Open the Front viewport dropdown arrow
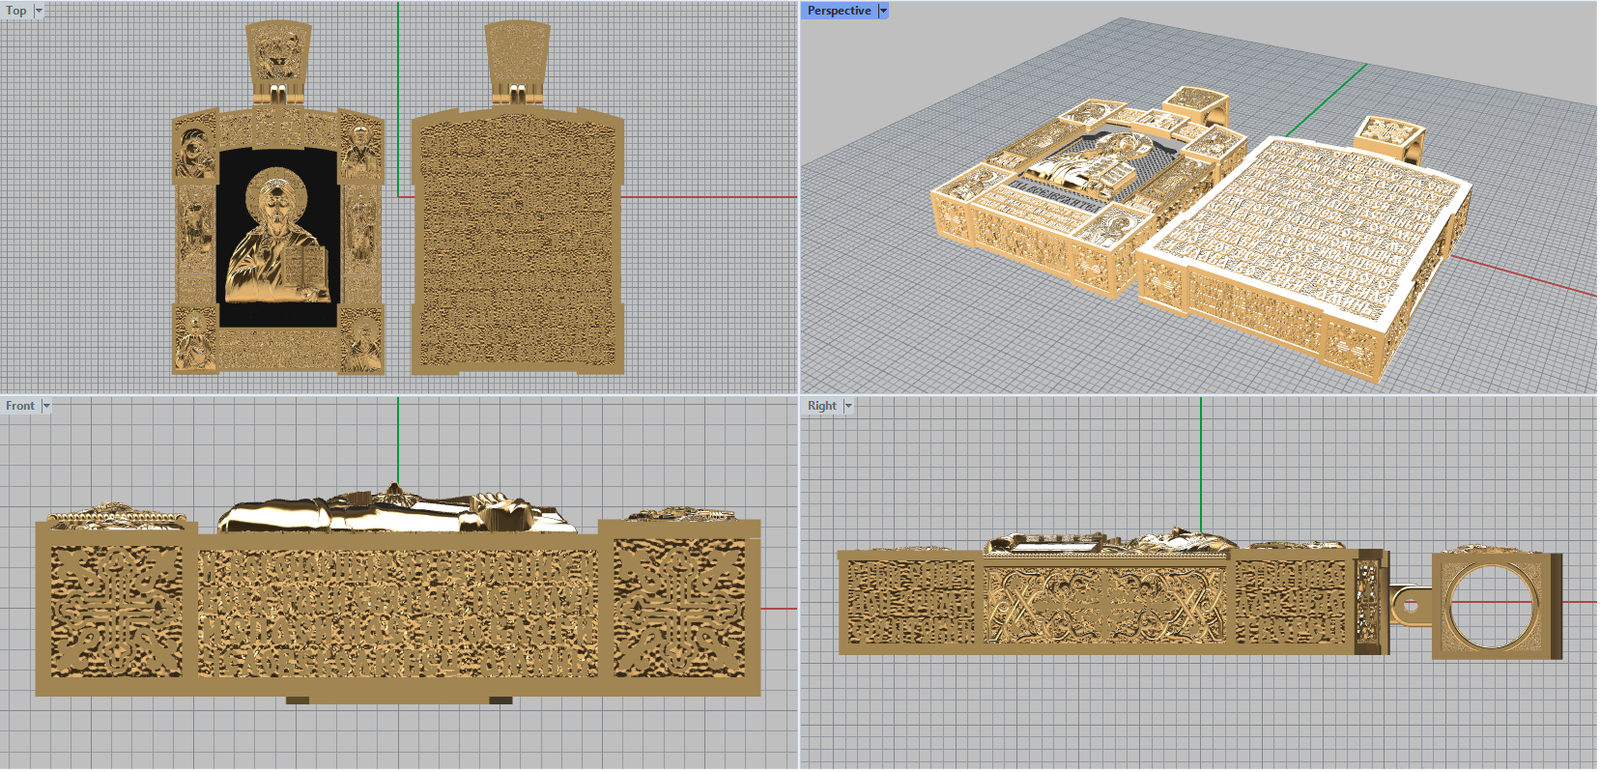Screen dimensions: 1600x772 click(x=46, y=406)
